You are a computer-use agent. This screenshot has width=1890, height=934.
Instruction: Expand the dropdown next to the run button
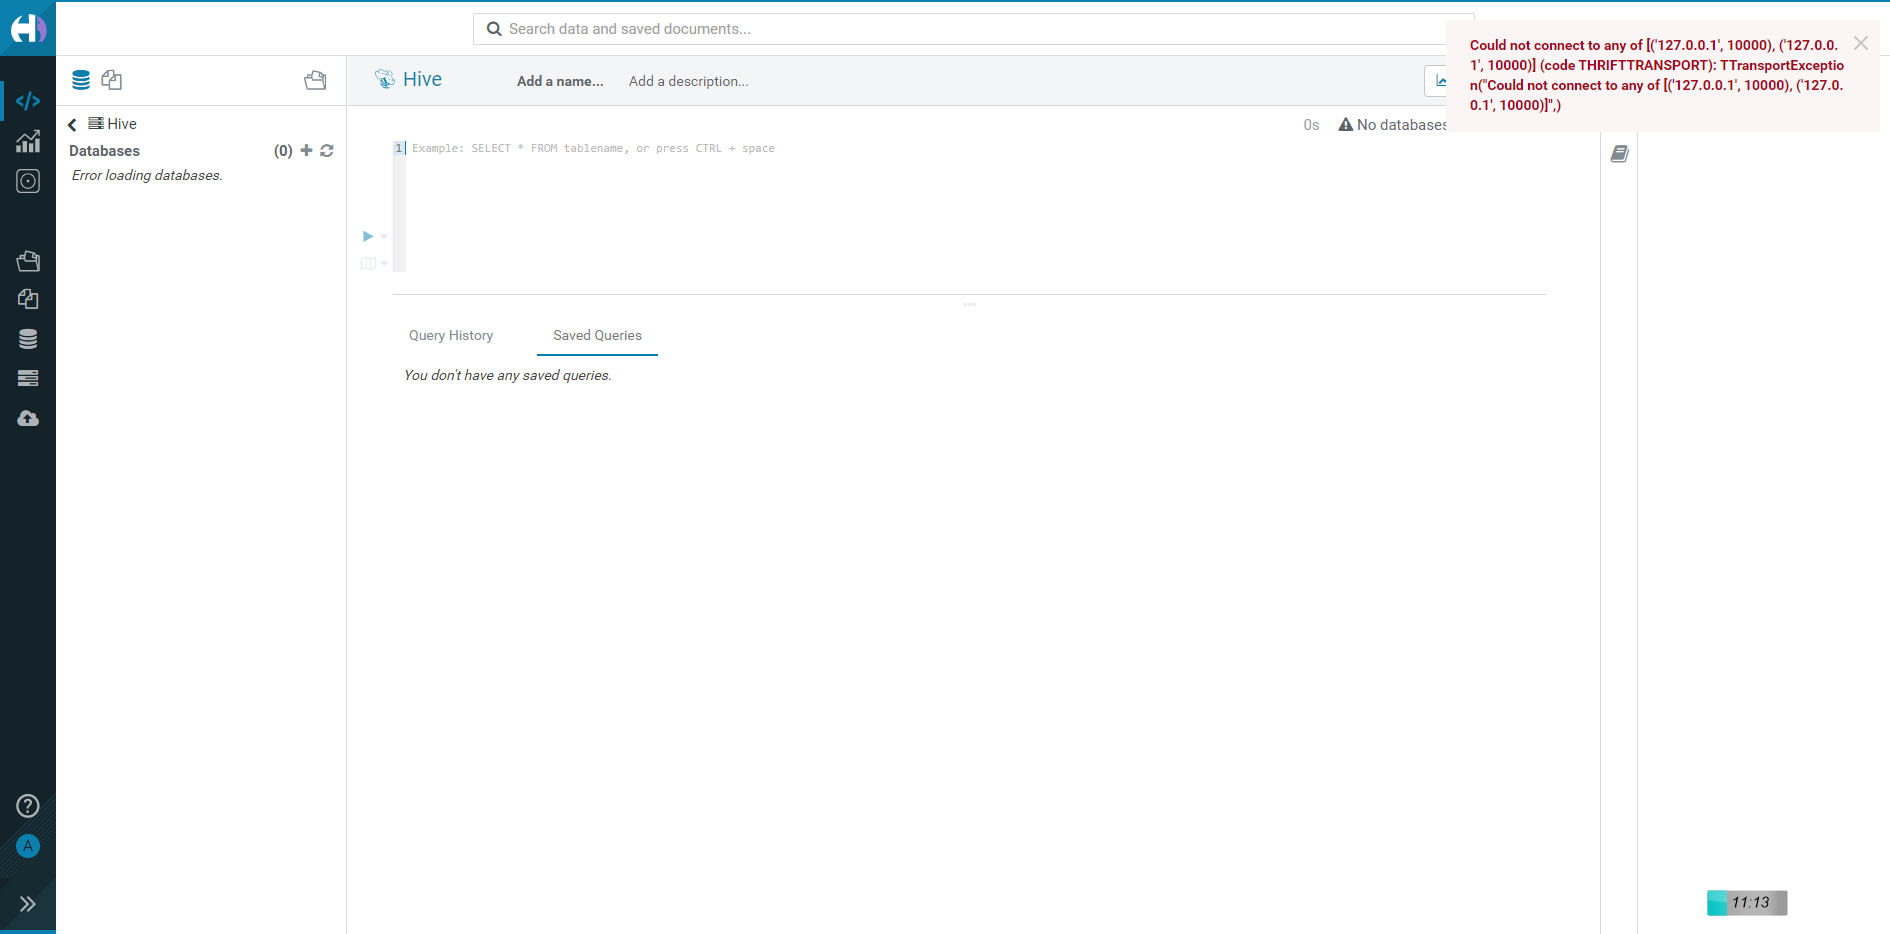[382, 236]
